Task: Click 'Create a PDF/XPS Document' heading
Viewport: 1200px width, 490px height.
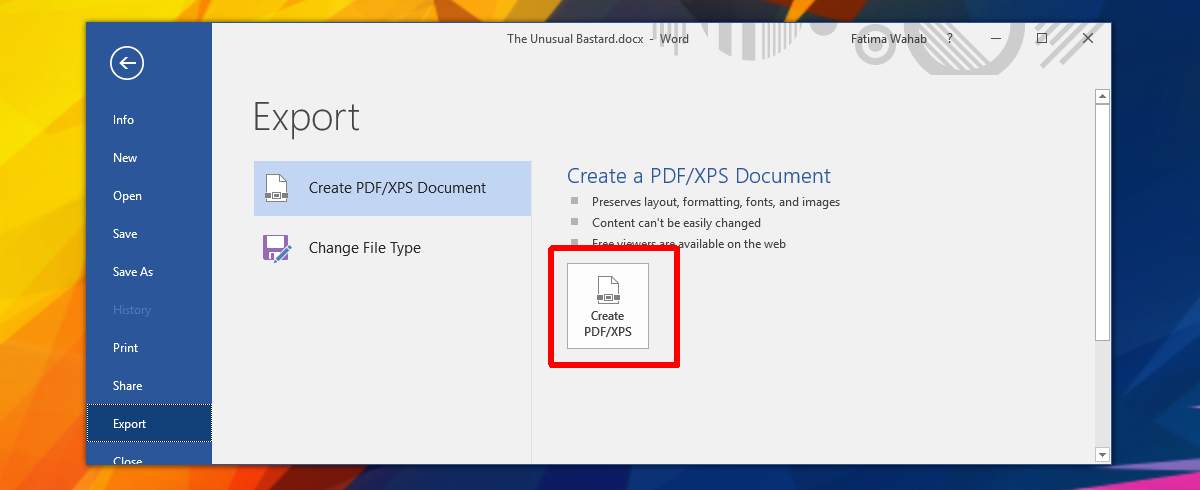Action: pos(699,176)
